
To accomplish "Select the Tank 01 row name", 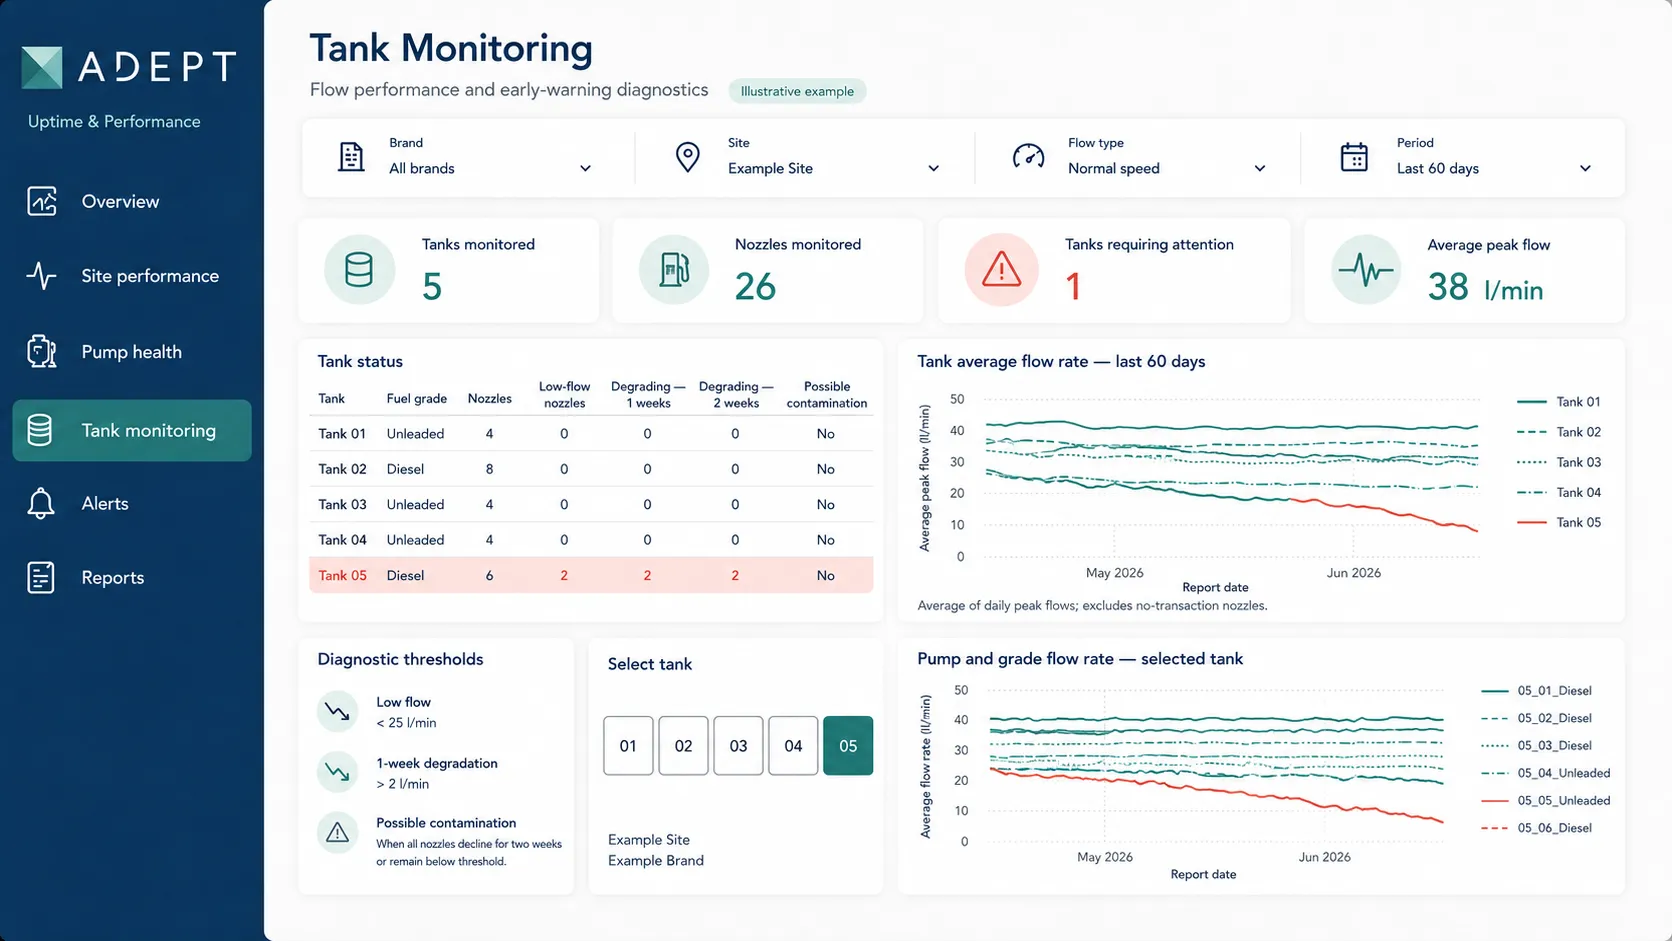I will click(x=342, y=434).
